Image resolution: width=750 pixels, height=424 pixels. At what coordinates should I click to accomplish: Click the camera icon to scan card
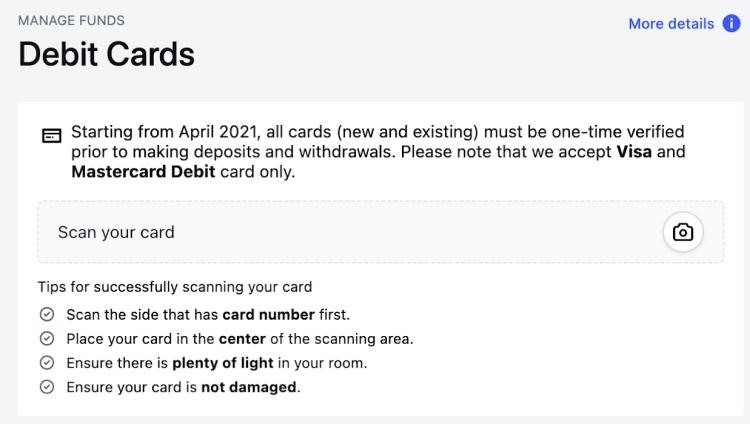[x=683, y=232]
